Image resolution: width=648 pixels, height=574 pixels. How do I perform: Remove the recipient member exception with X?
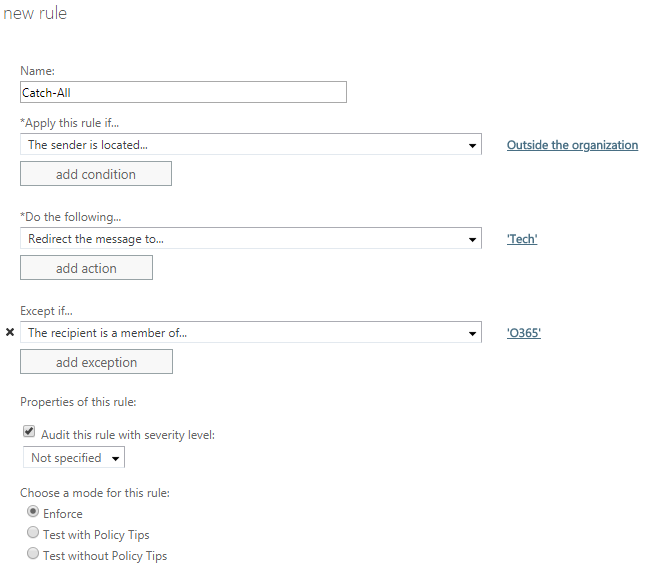[10, 332]
